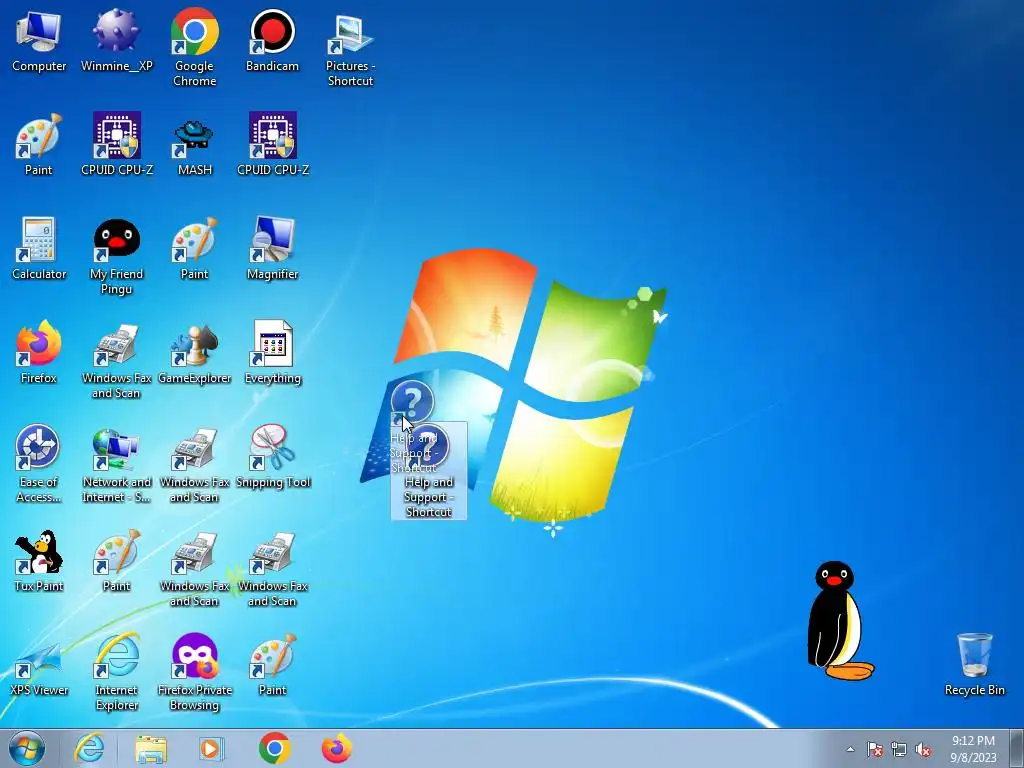Launch Internet Explorer from the taskbar
This screenshot has height=768, width=1024.
[x=89, y=748]
